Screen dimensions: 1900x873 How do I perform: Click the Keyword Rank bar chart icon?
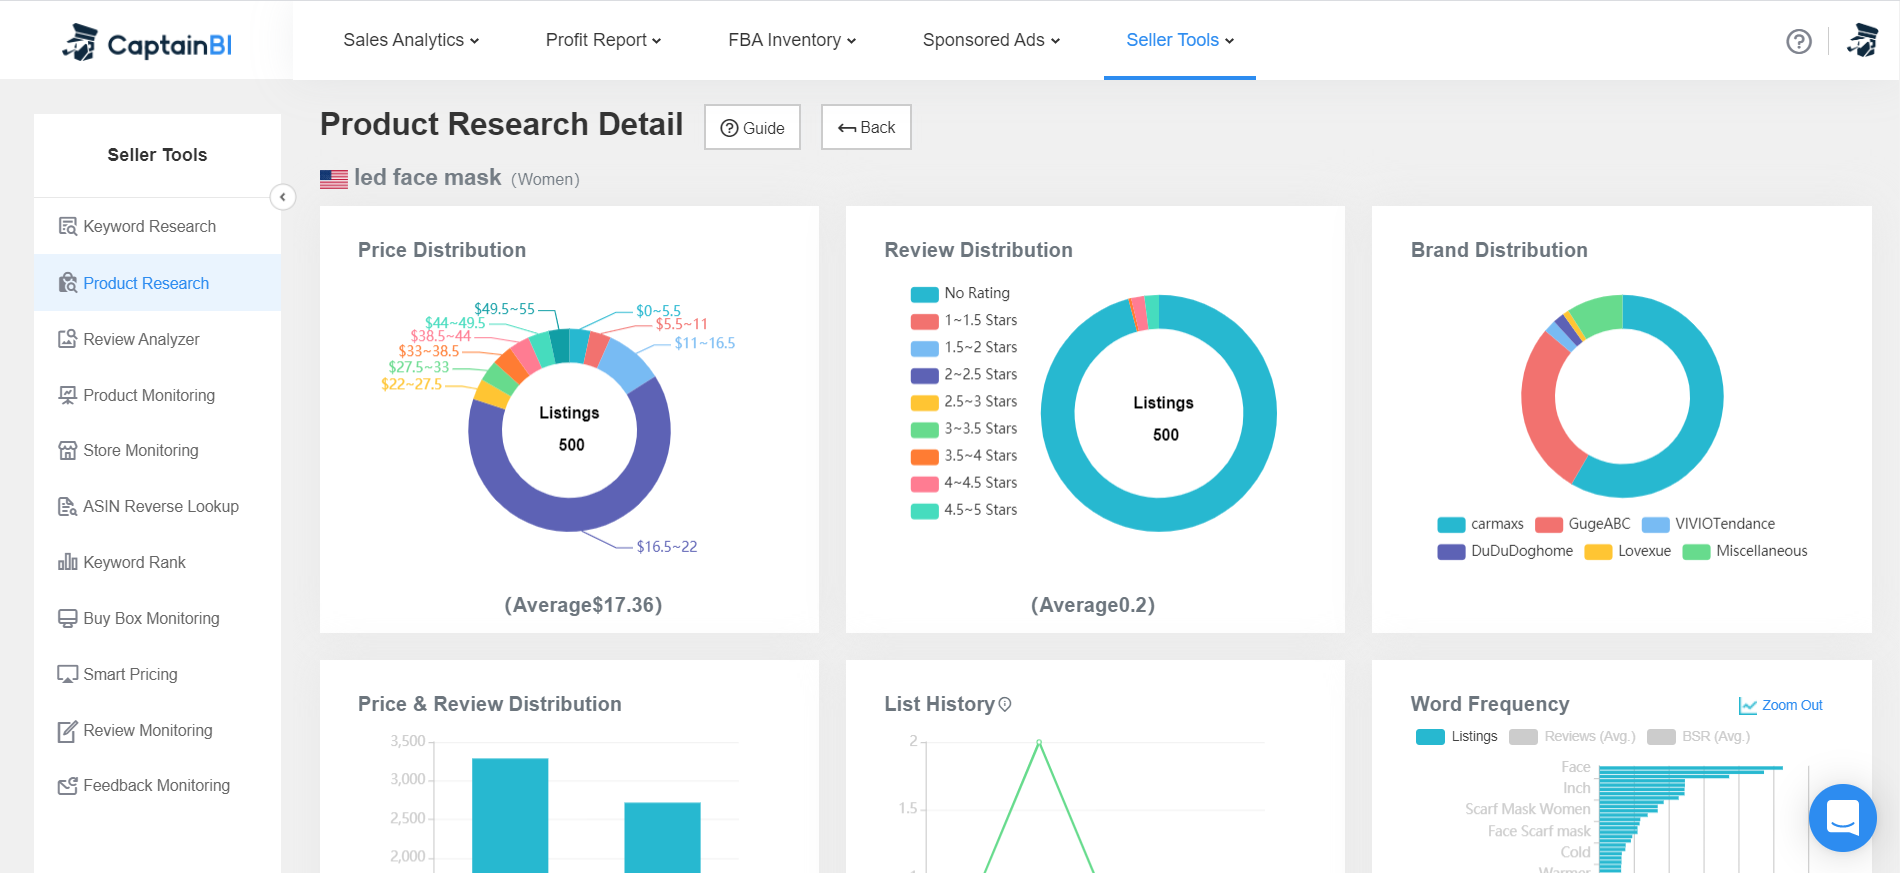(67, 562)
